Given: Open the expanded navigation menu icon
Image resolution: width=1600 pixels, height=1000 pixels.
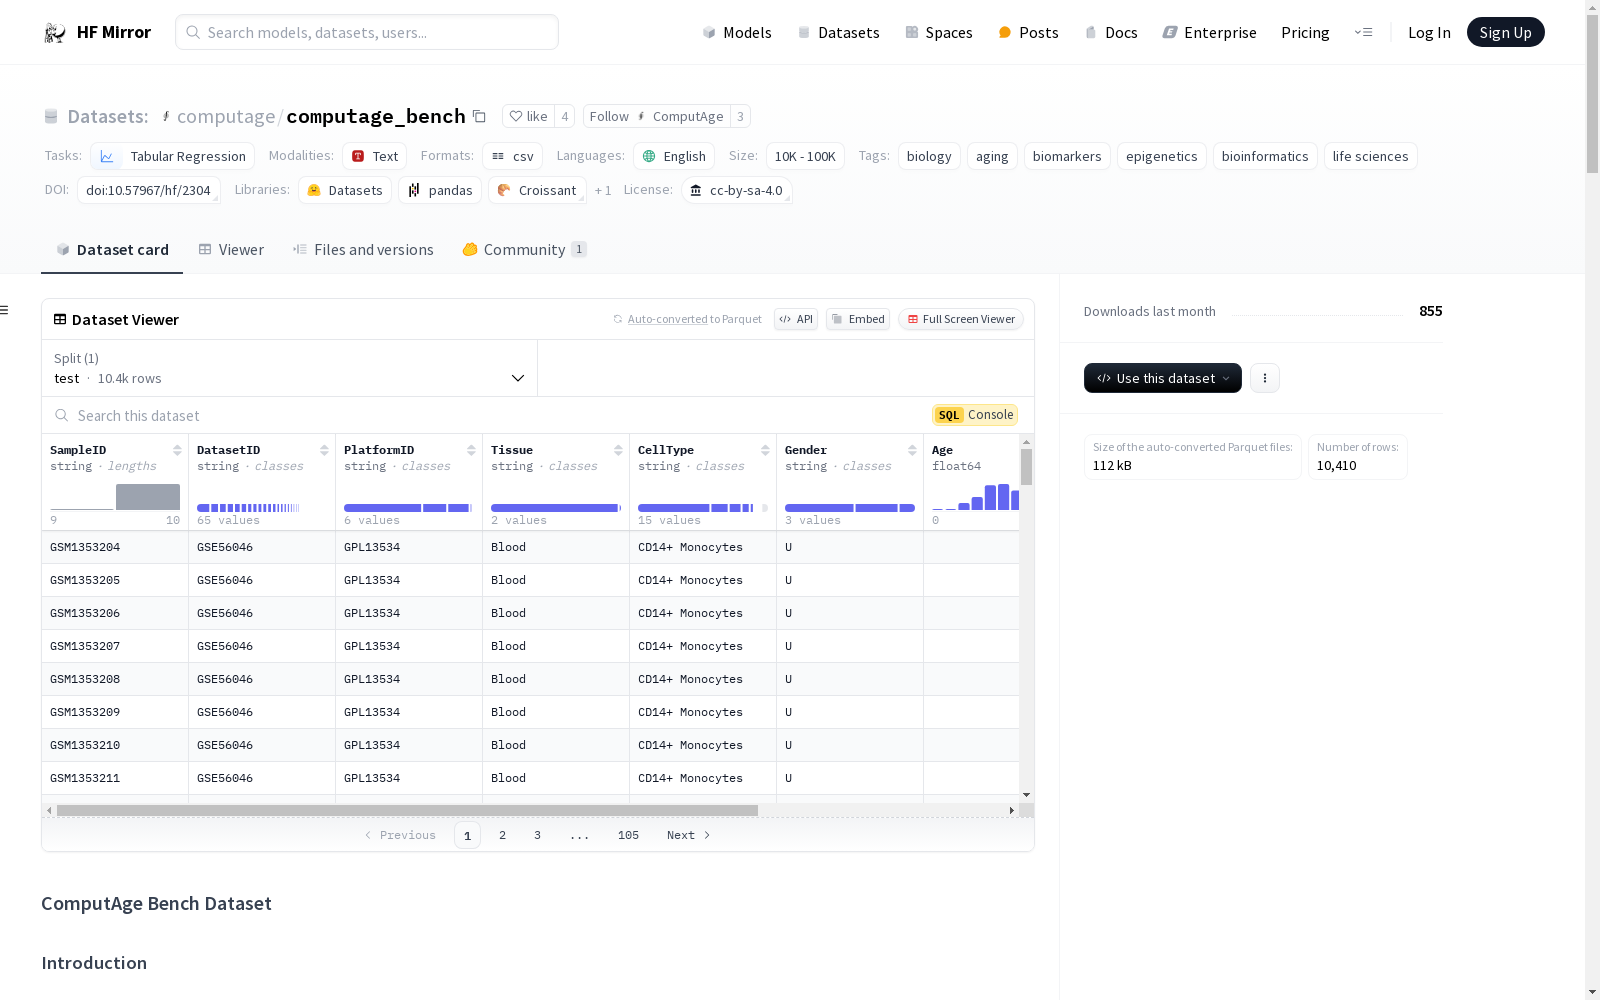Looking at the screenshot, I should [1364, 32].
